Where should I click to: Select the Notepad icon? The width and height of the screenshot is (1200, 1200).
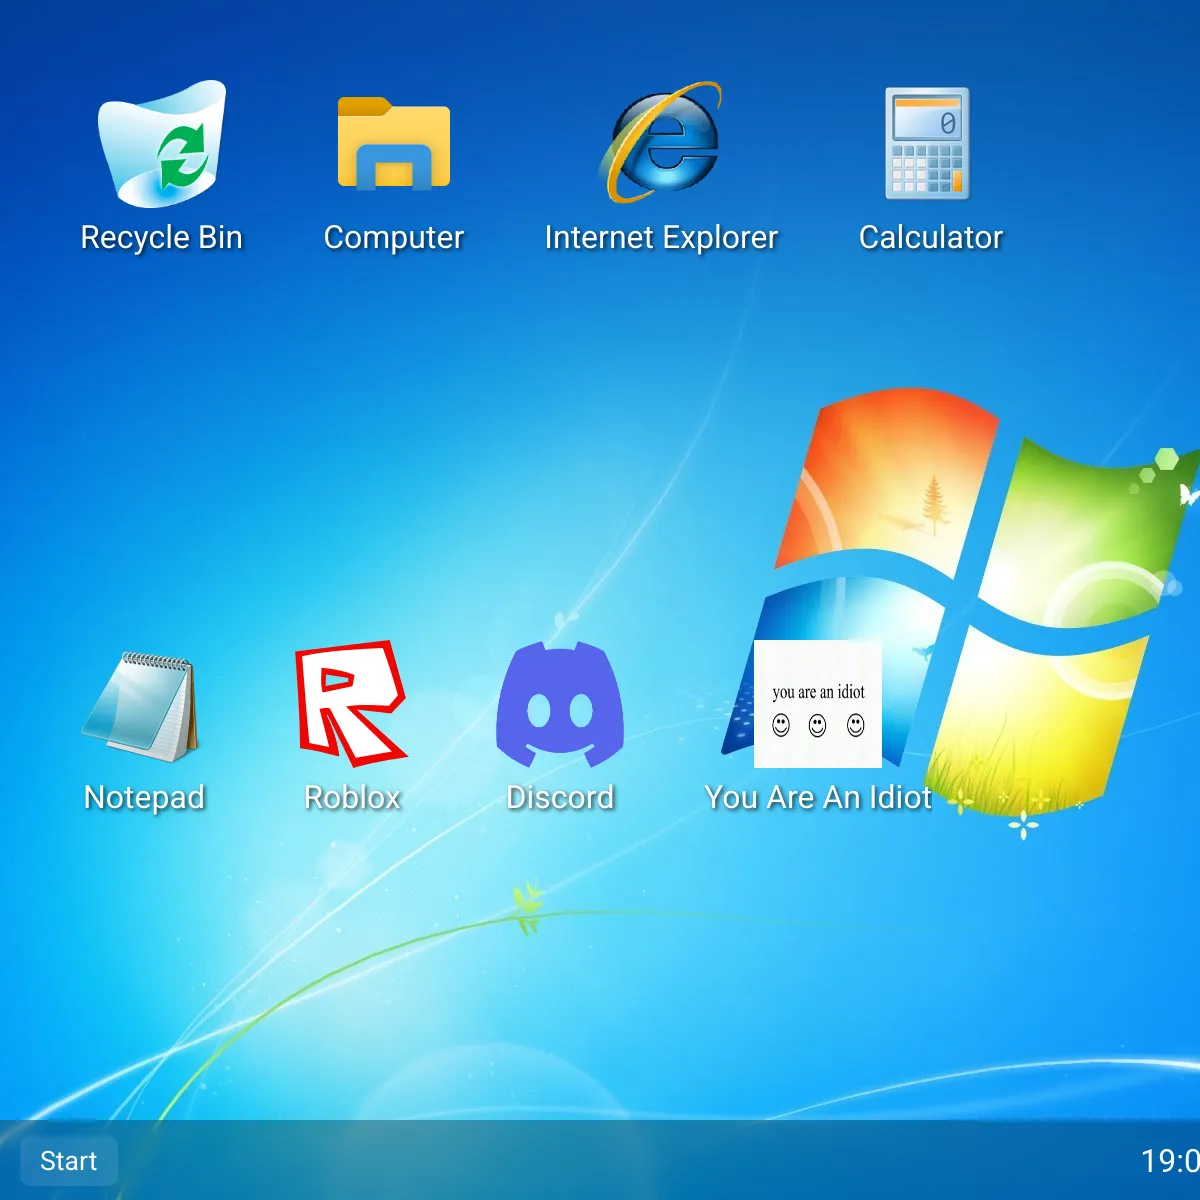click(x=141, y=706)
